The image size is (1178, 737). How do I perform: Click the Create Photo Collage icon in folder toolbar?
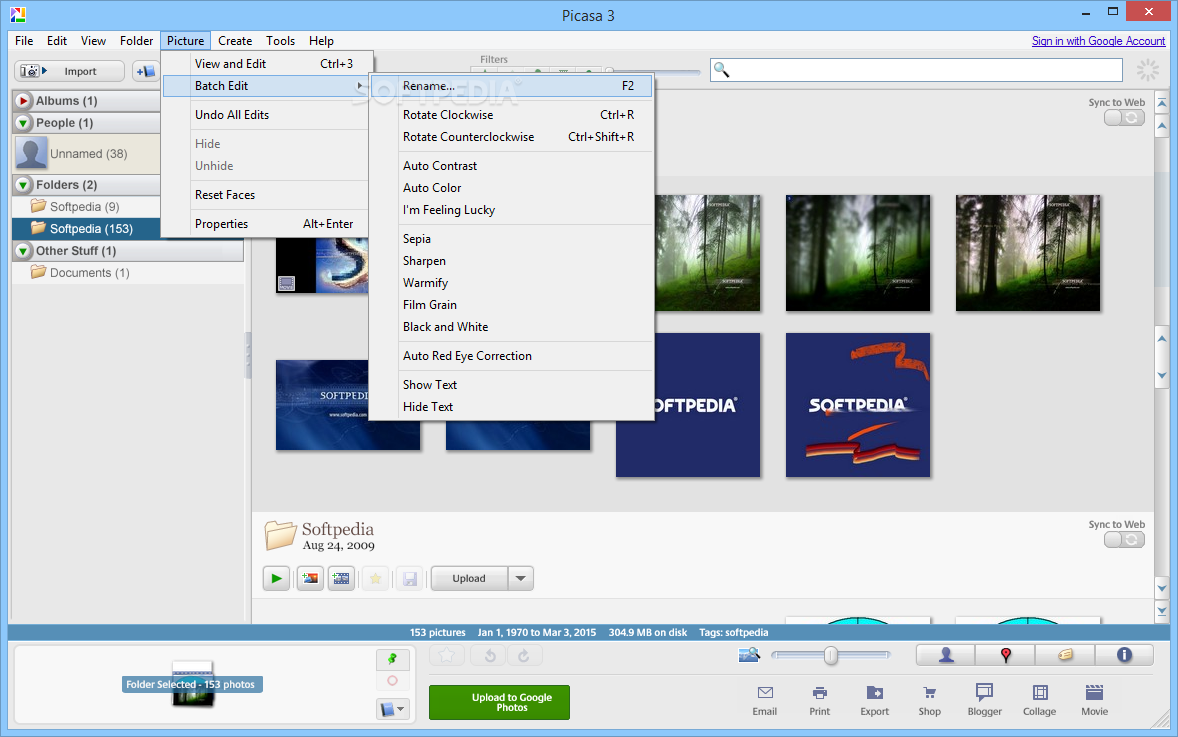[x=310, y=578]
